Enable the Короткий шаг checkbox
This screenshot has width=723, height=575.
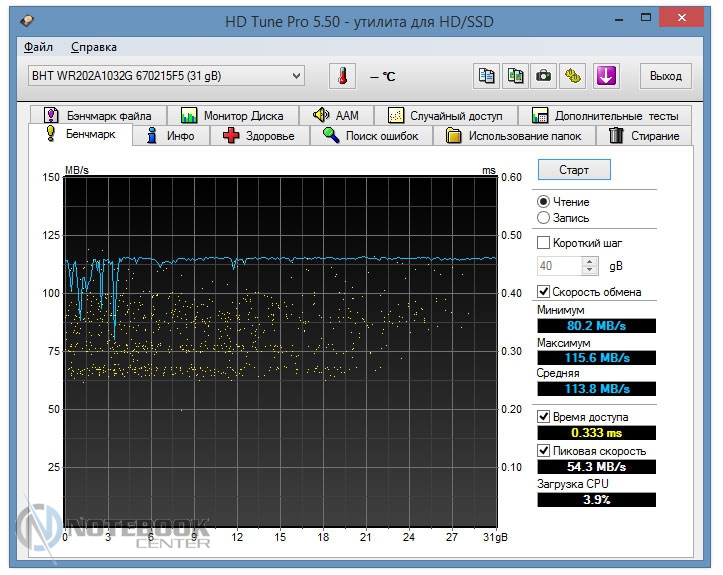point(544,242)
